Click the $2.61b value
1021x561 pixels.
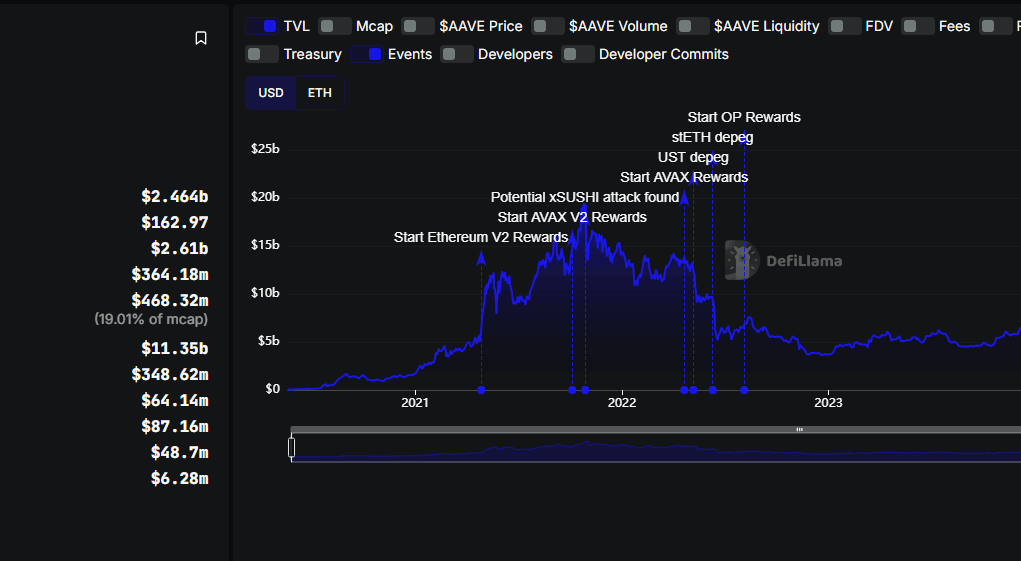pos(179,249)
